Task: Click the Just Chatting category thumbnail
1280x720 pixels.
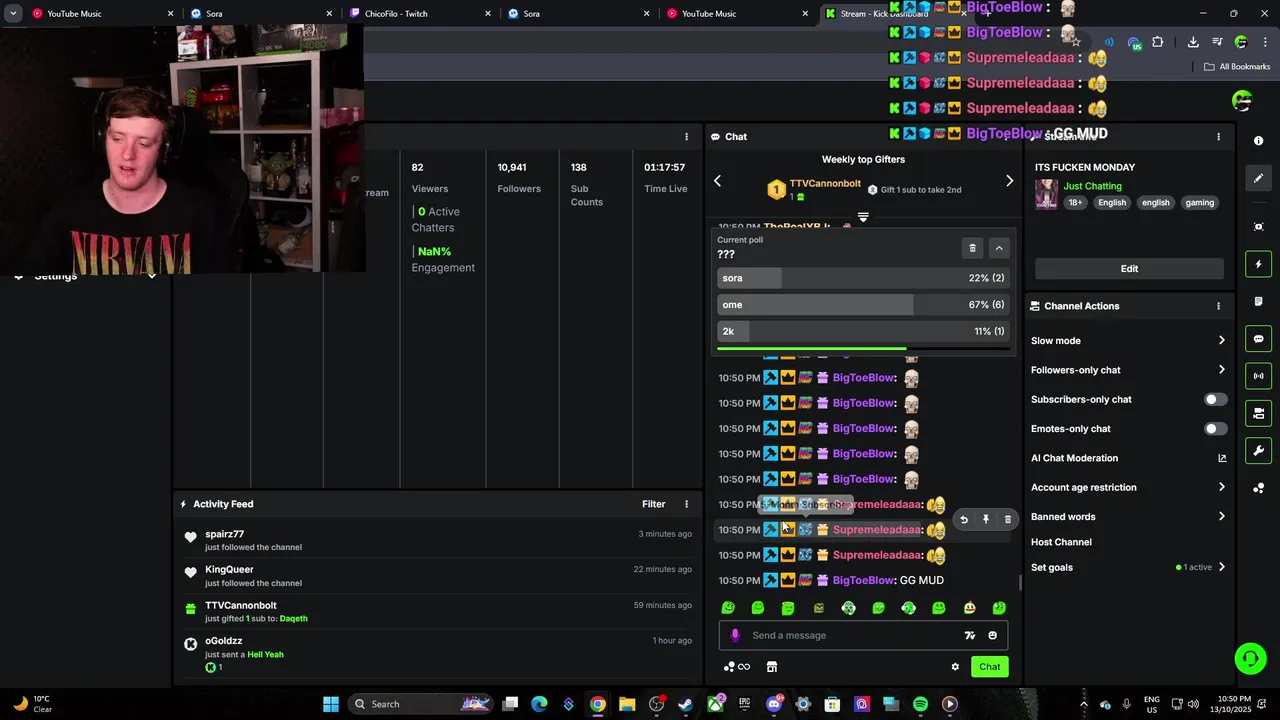Action: click(1046, 194)
